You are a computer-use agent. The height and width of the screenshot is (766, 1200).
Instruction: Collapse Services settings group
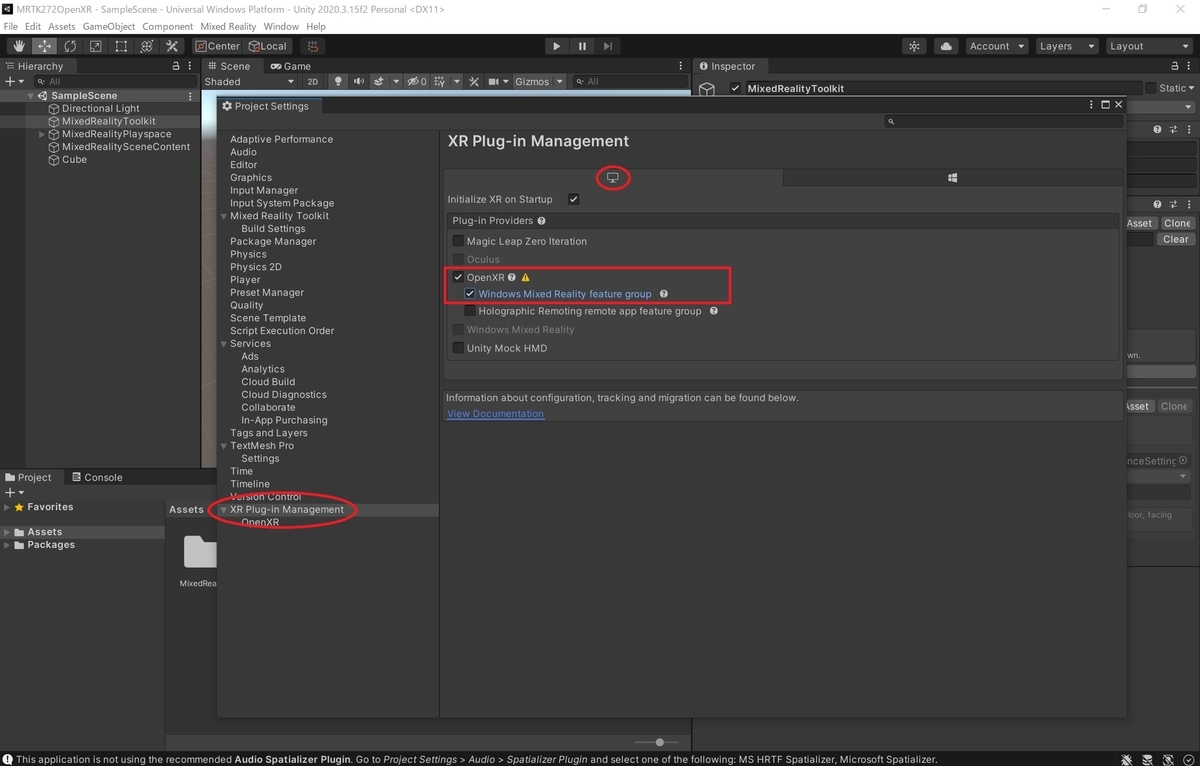coord(223,344)
